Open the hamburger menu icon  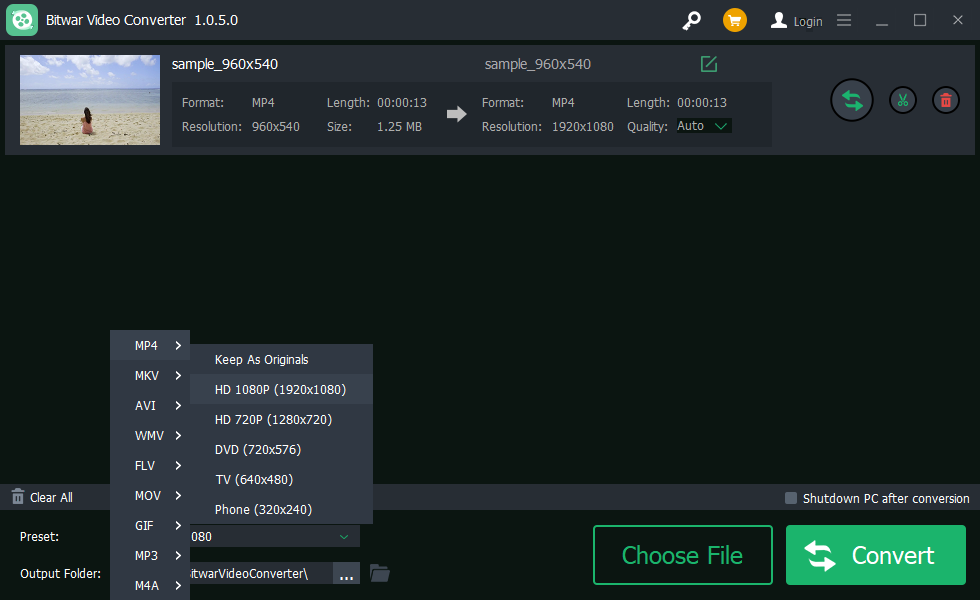pos(844,21)
